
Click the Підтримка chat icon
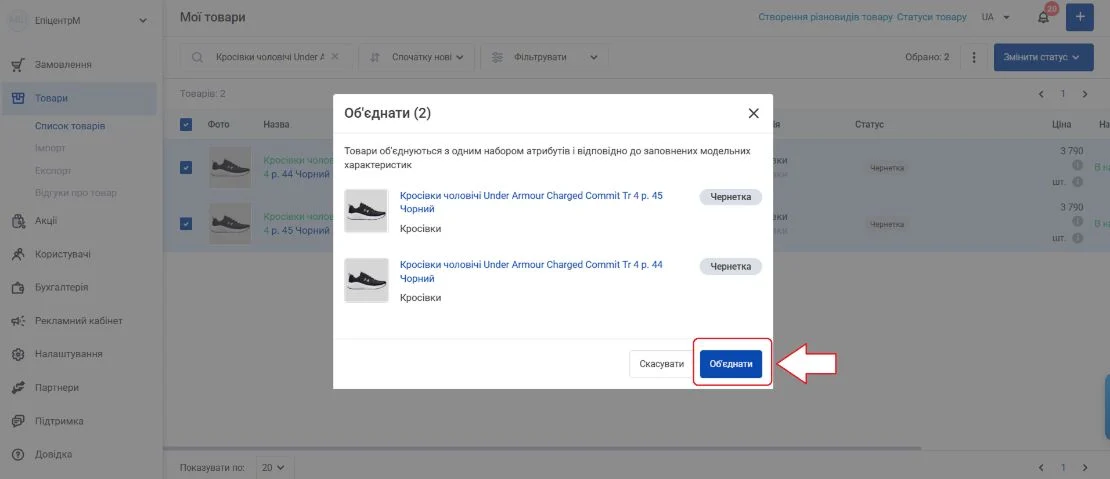tap(18, 421)
